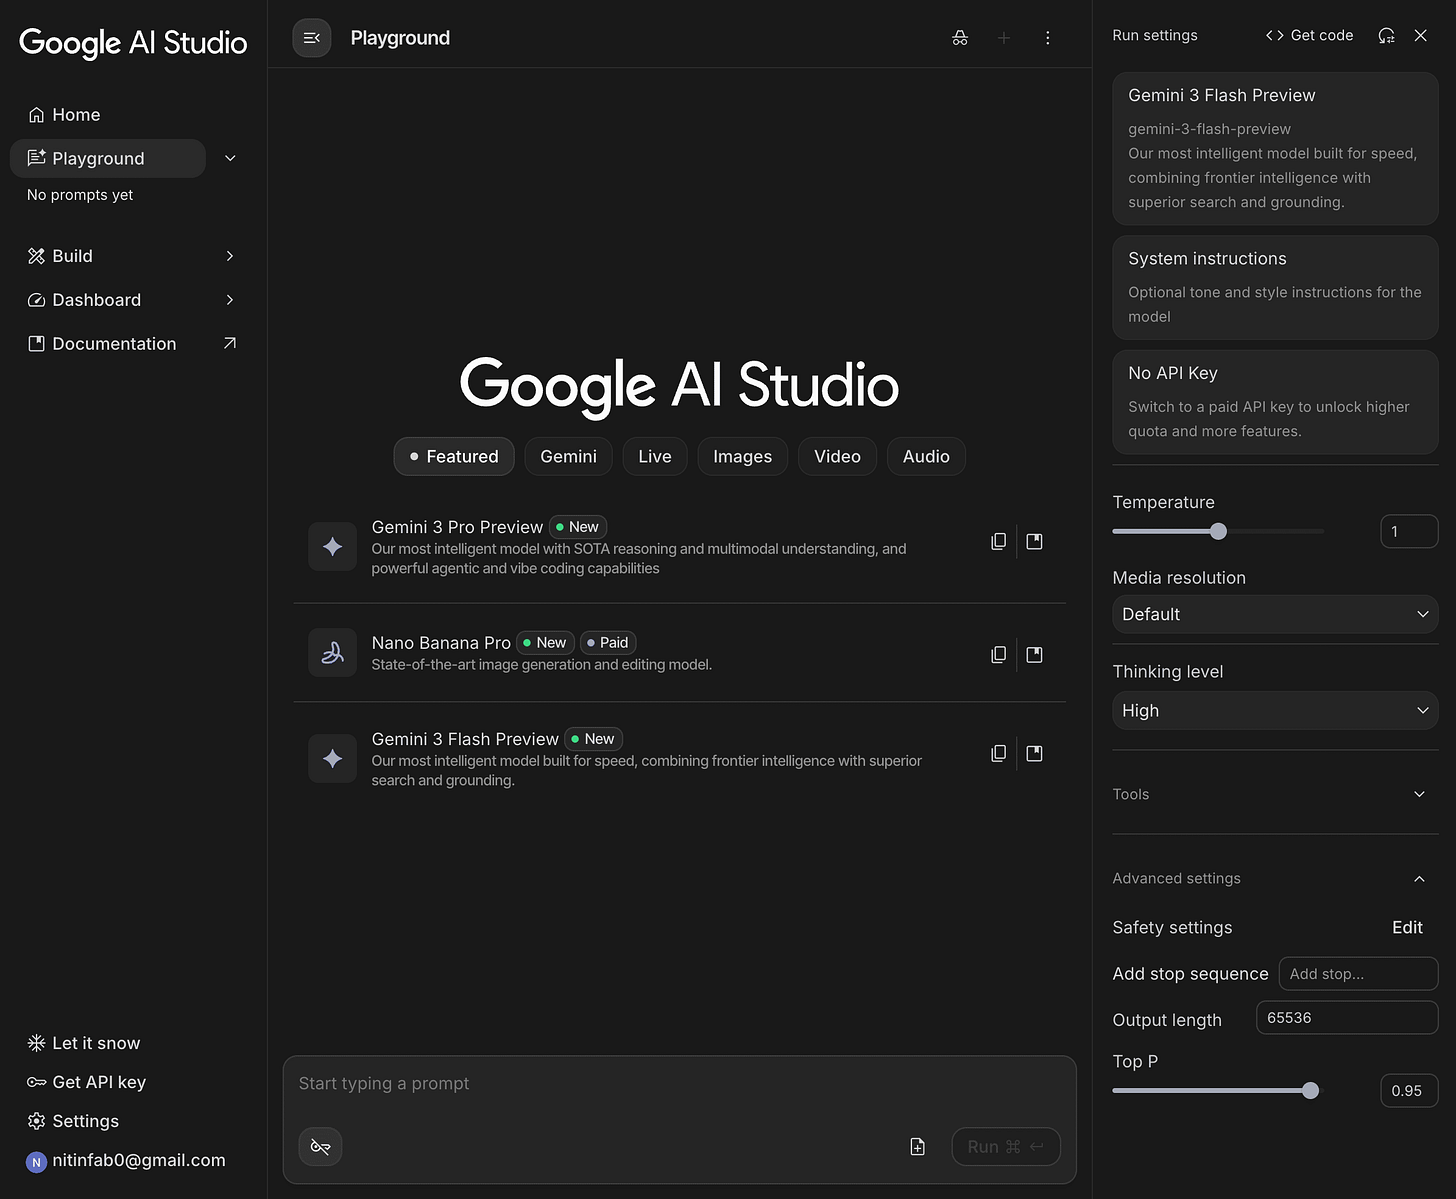Open docs icon for Nano Banana Pro

pyautogui.click(x=1035, y=654)
